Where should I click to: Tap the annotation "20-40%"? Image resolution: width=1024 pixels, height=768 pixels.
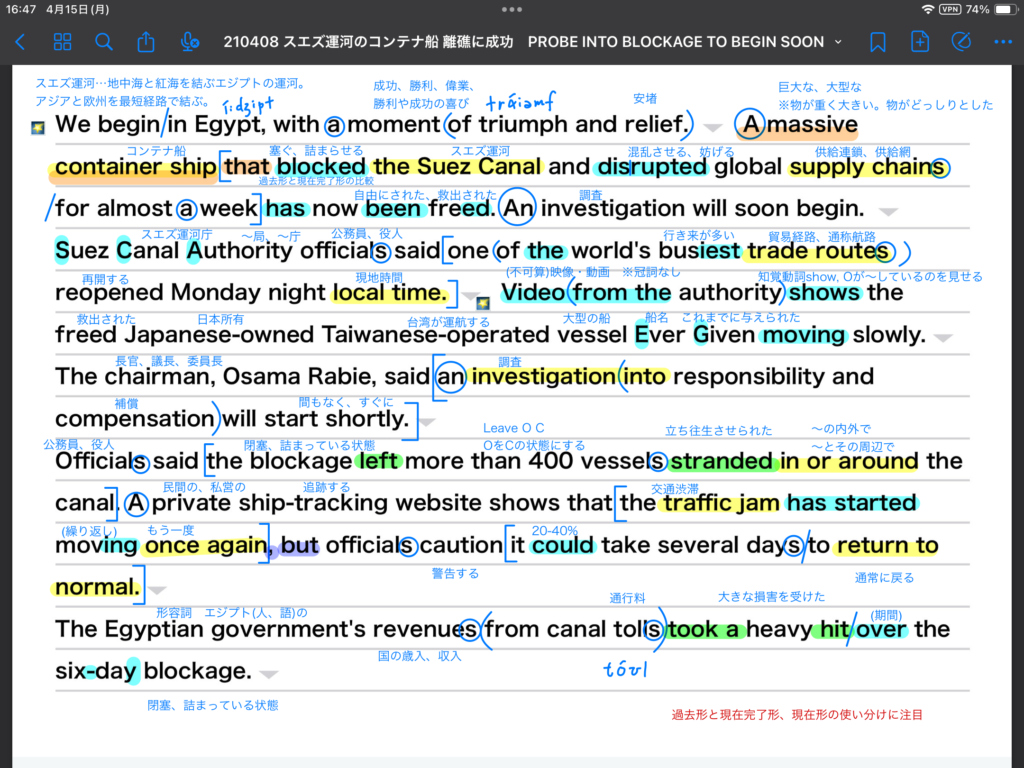pyautogui.click(x=554, y=530)
